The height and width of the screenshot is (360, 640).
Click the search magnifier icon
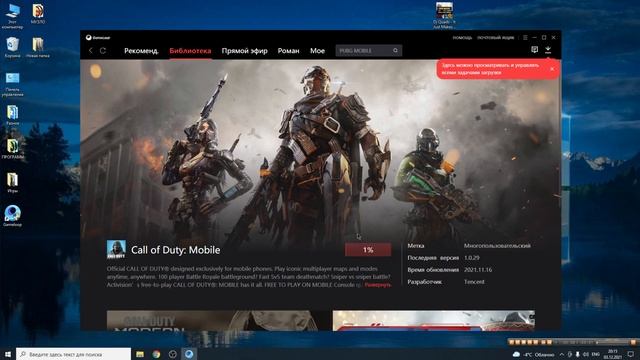point(396,51)
